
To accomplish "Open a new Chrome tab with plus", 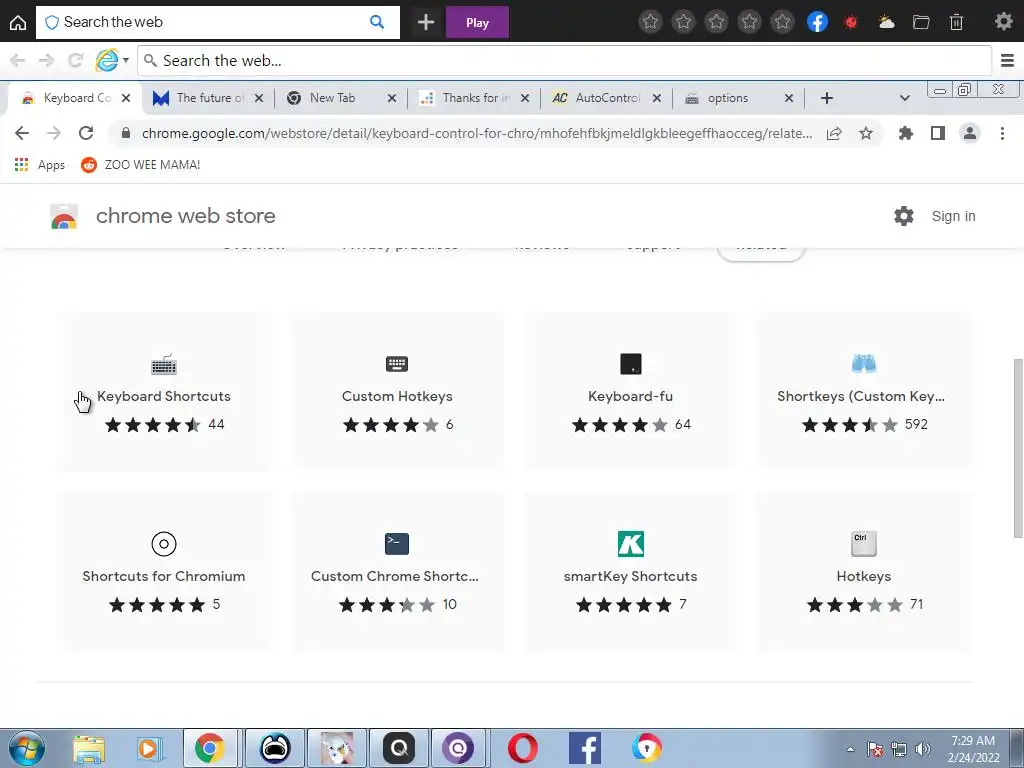I will [x=827, y=98].
